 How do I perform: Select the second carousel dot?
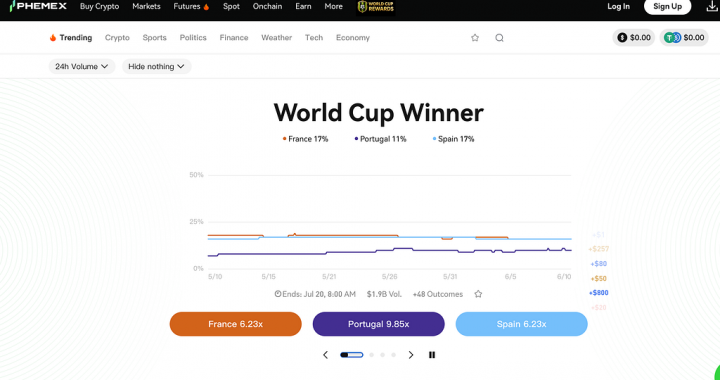coord(371,355)
